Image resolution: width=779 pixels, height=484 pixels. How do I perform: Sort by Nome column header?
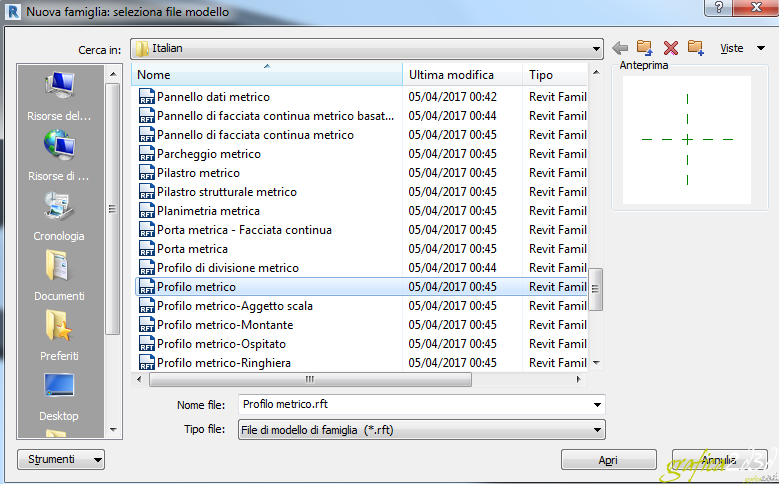[x=267, y=75]
